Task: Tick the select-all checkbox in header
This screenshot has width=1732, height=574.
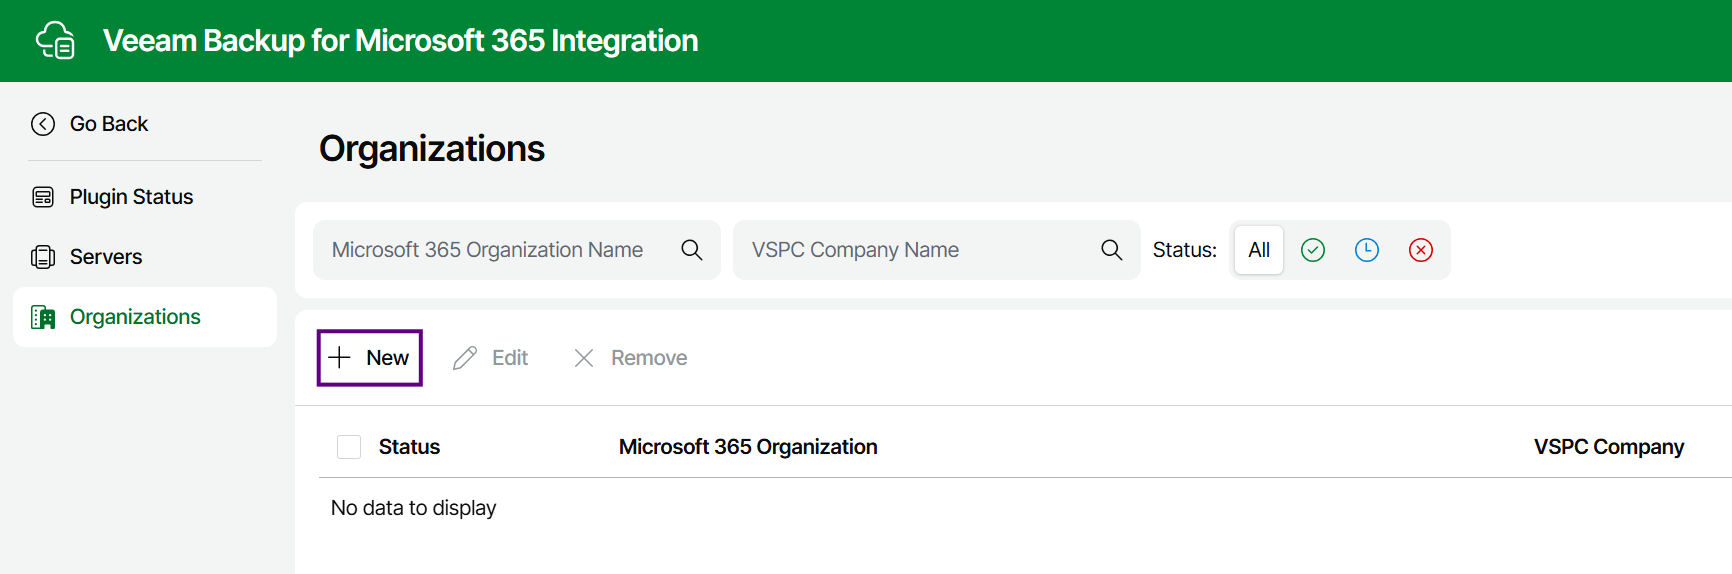Action: [x=349, y=447]
